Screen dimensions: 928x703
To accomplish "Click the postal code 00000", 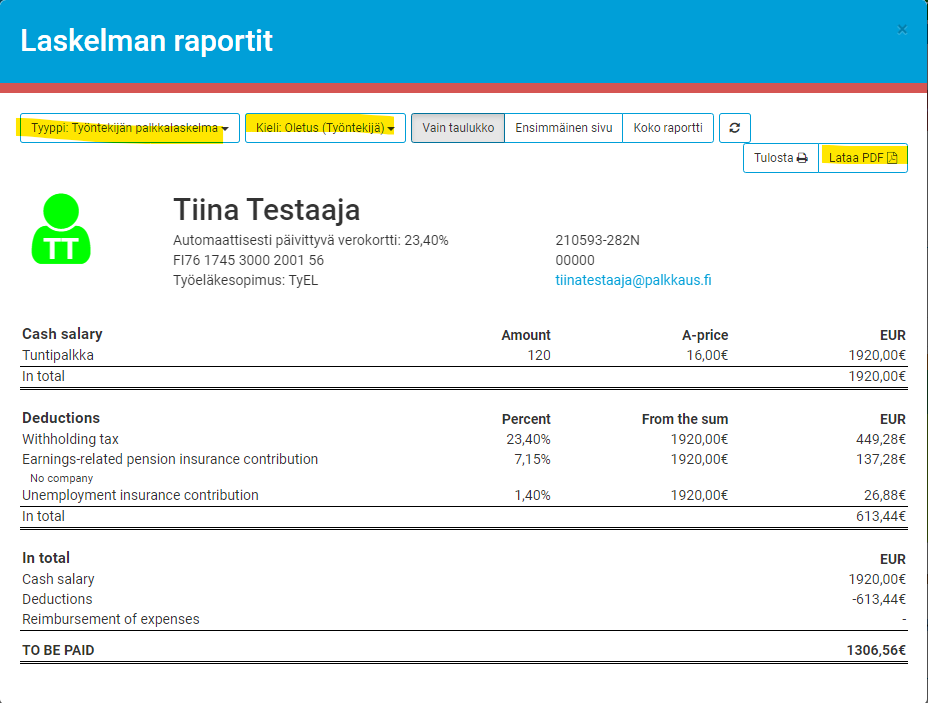I will tap(575, 260).
